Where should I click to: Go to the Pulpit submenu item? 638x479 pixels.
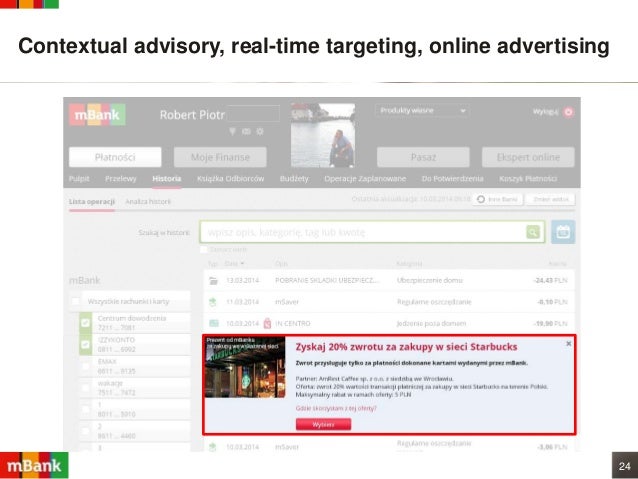click(x=79, y=179)
